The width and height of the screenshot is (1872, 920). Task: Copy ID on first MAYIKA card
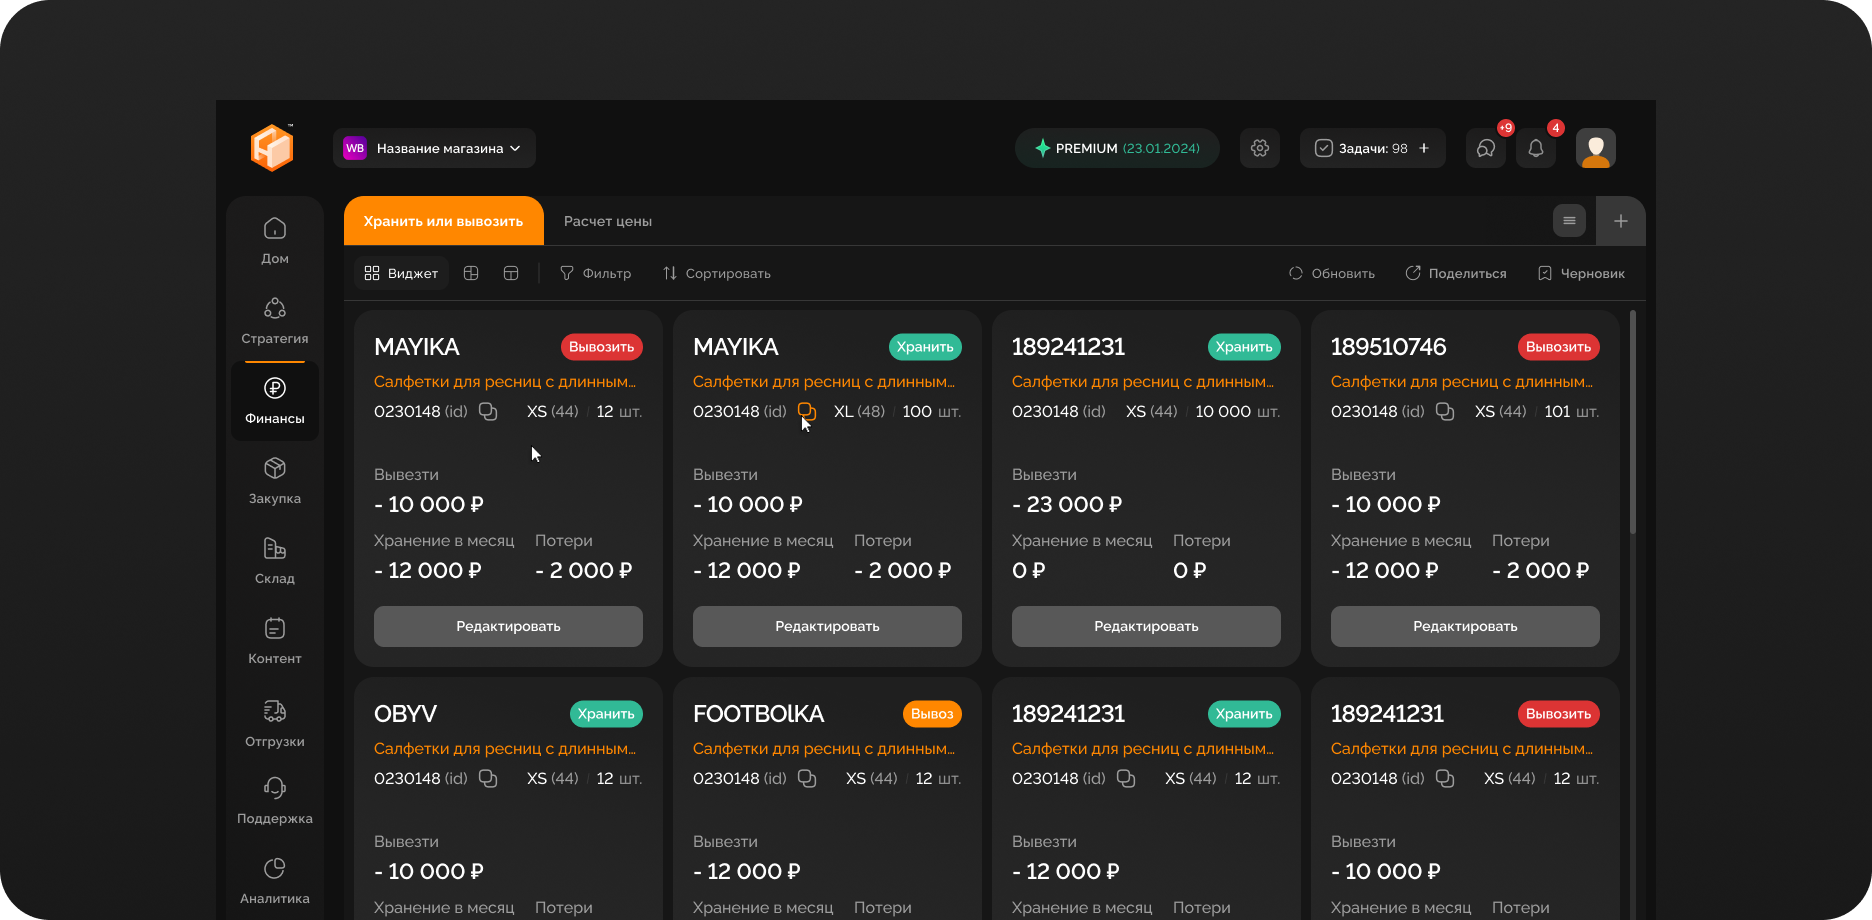pos(488,412)
